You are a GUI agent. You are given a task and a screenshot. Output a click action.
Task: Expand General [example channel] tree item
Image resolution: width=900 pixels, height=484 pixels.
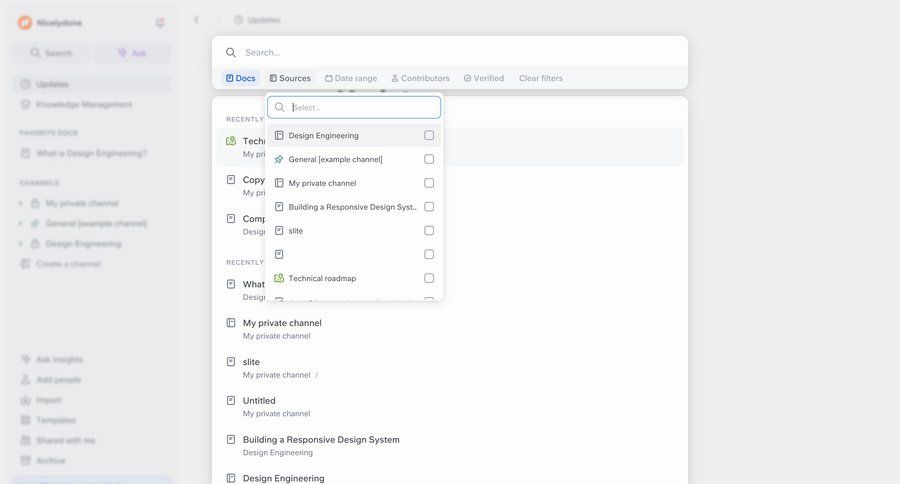(x=21, y=223)
